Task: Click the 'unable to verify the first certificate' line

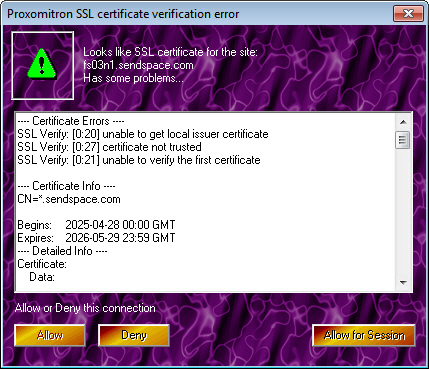Action: click(x=139, y=160)
